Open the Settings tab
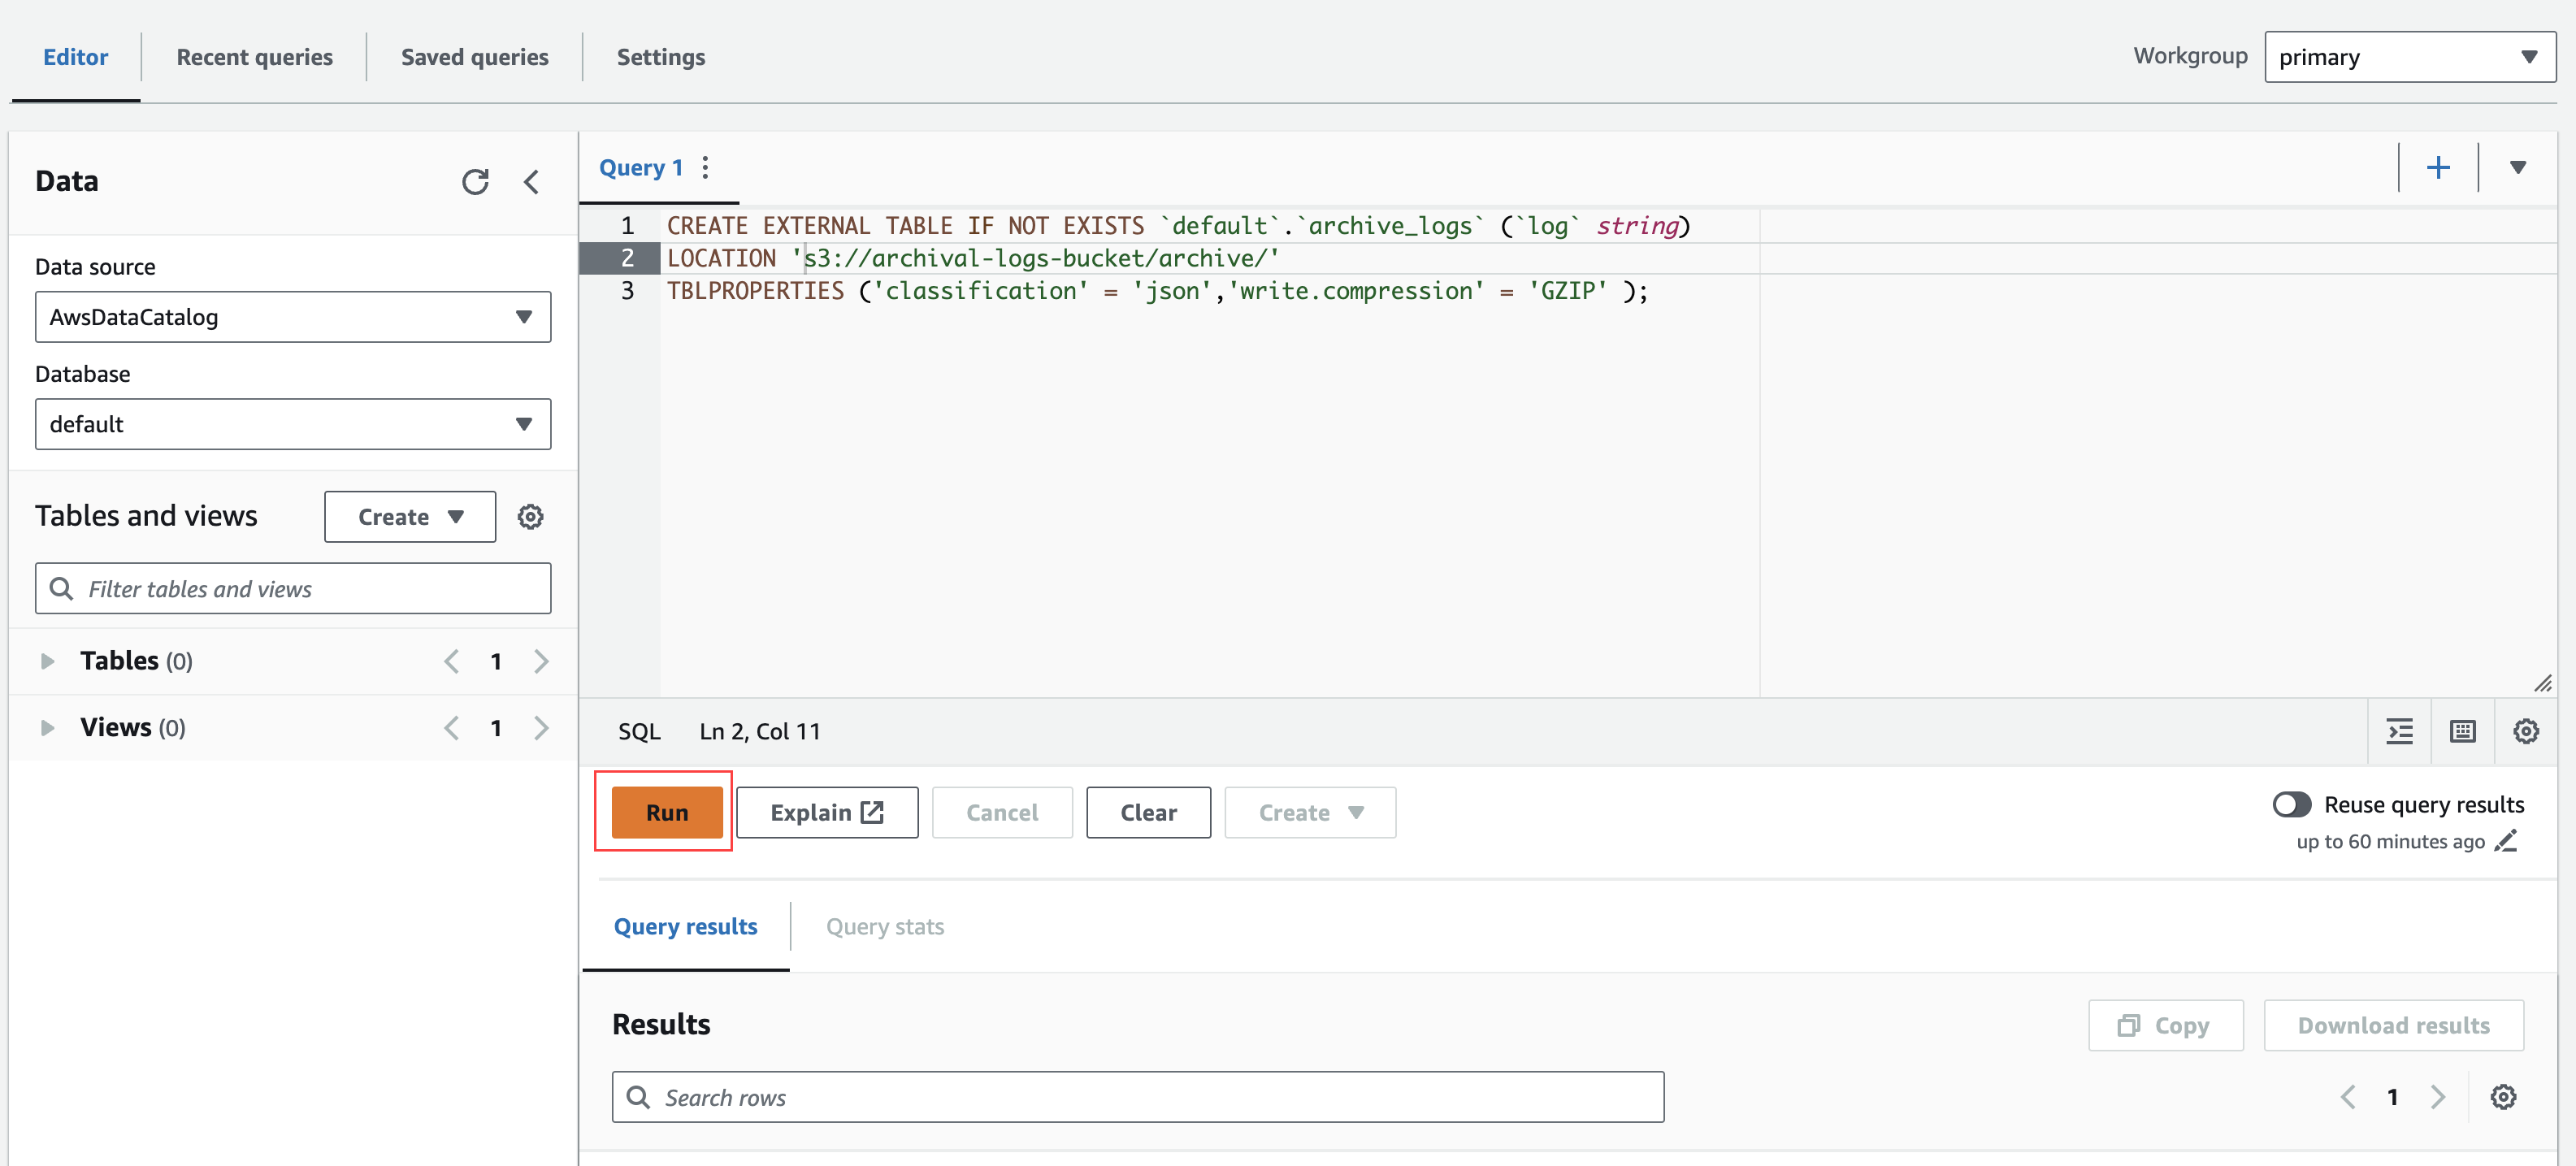Image resolution: width=2576 pixels, height=1166 pixels. point(661,57)
